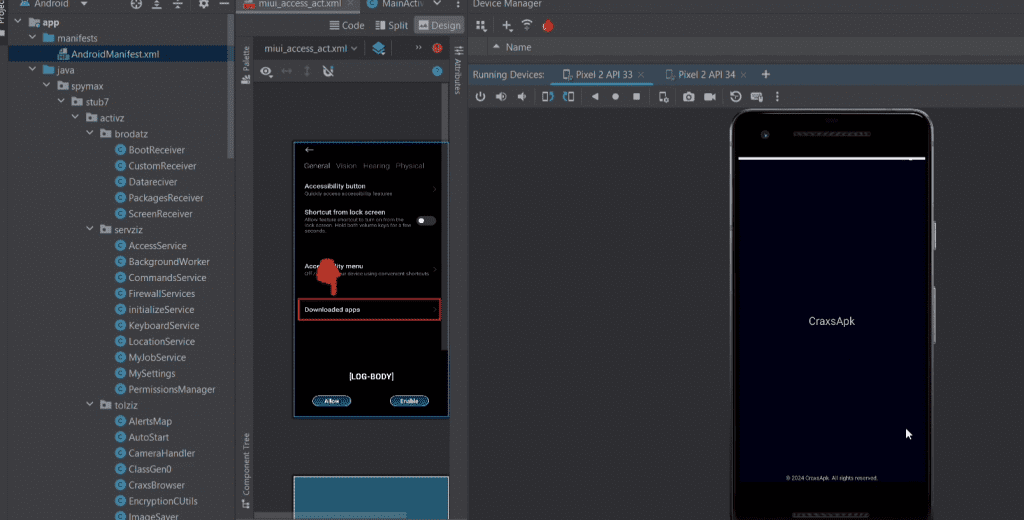This screenshot has height=520, width=1024.
Task: Open project panel settings gear
Action: tap(203, 4)
